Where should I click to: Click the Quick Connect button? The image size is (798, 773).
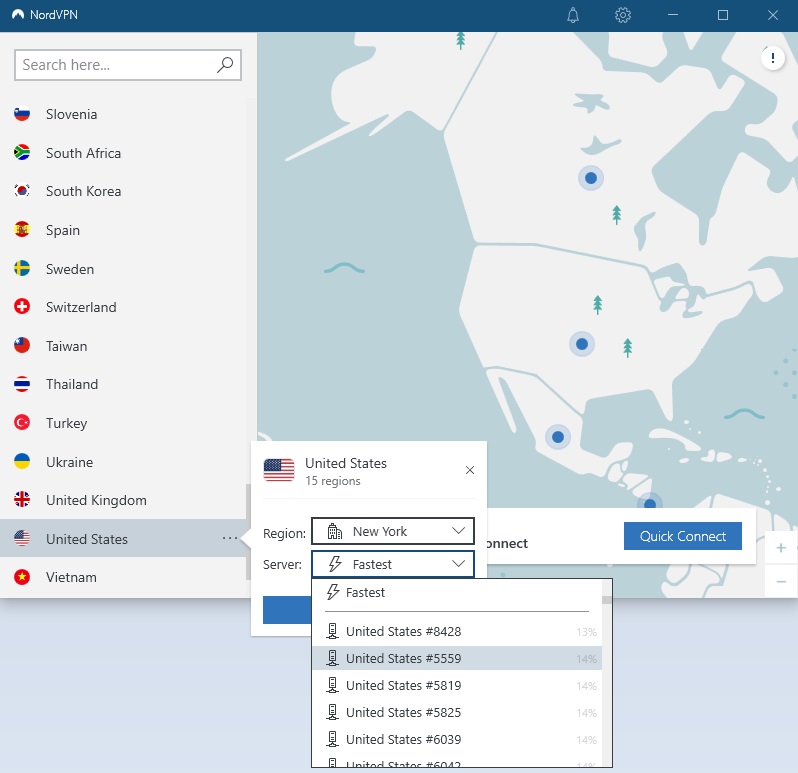(x=682, y=536)
